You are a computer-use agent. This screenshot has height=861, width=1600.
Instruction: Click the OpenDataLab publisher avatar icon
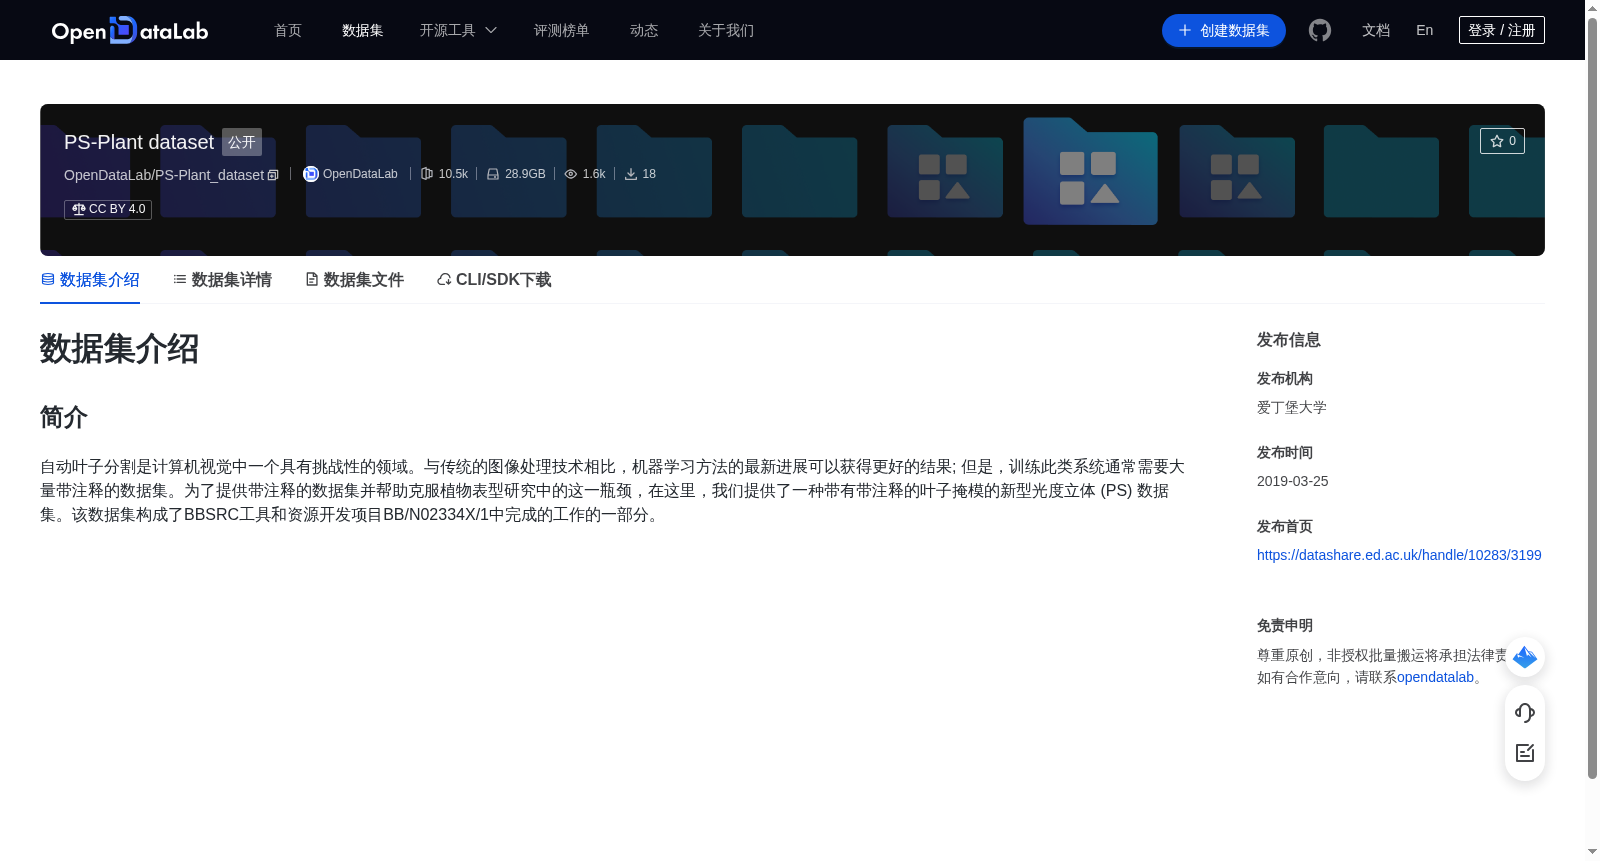pyautogui.click(x=311, y=174)
